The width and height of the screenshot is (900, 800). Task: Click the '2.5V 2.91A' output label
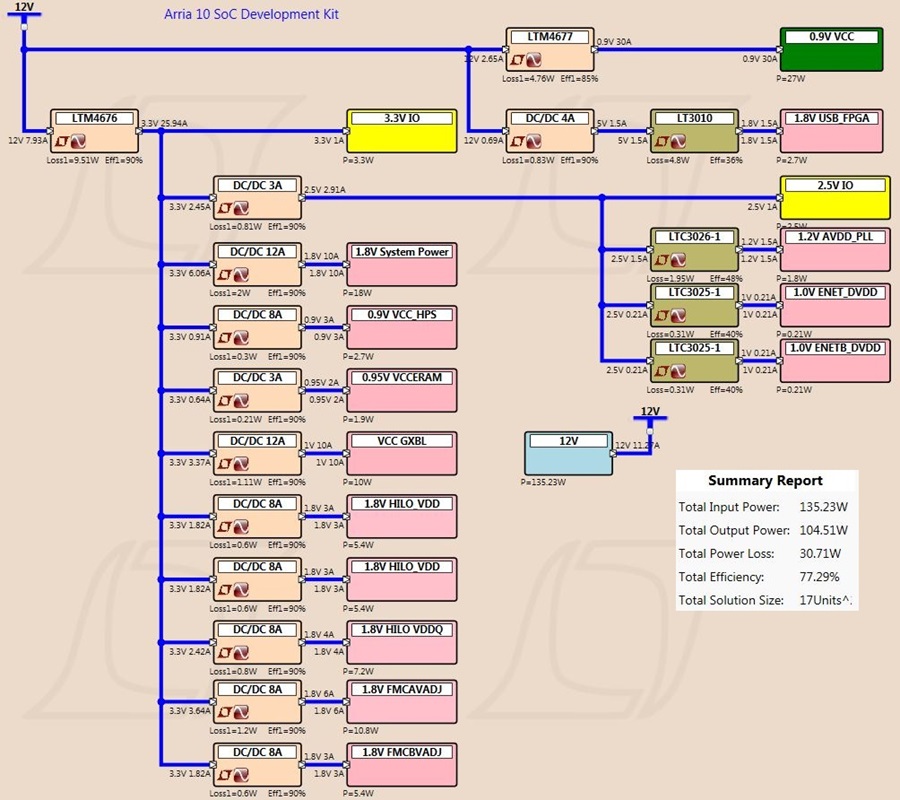point(325,190)
